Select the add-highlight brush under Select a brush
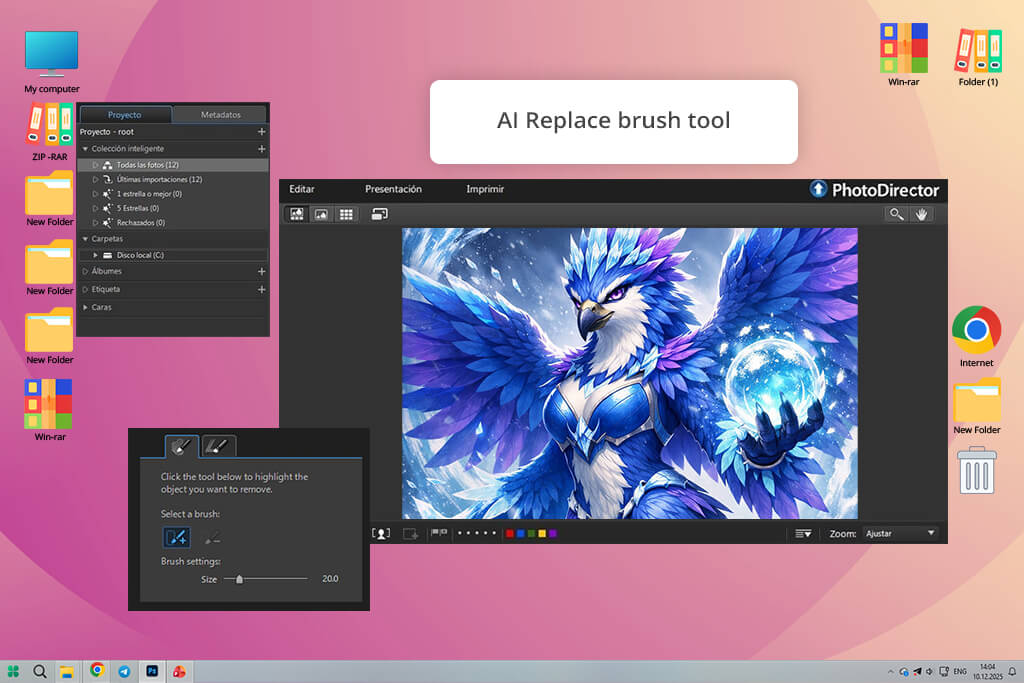 (176, 537)
